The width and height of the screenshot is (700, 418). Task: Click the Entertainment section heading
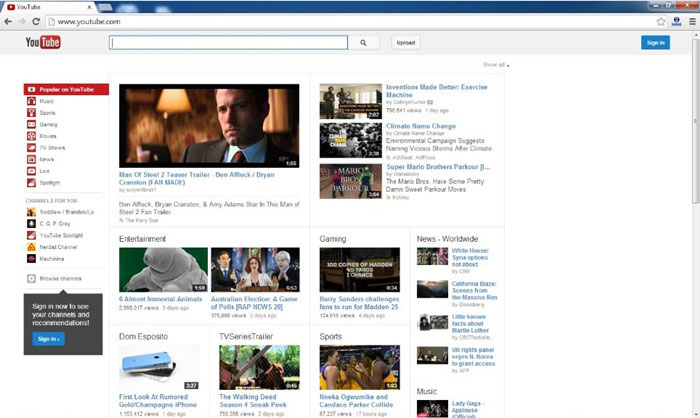(142, 239)
